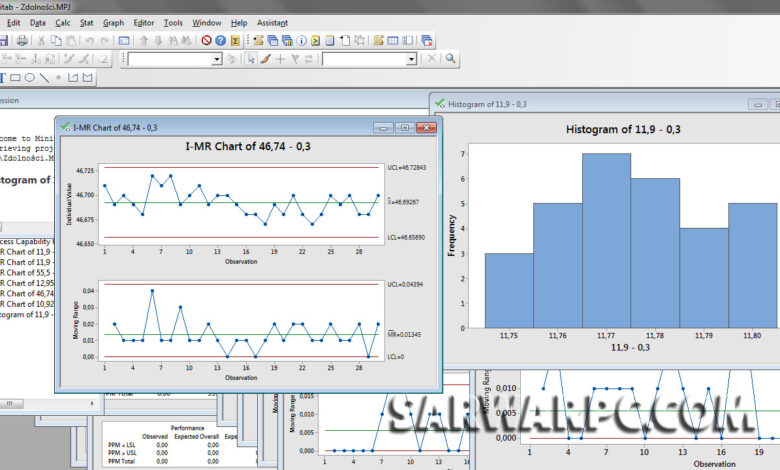Expand the combo box beside Zoom icon
Viewport: 780px width, 470px height.
click(411, 60)
